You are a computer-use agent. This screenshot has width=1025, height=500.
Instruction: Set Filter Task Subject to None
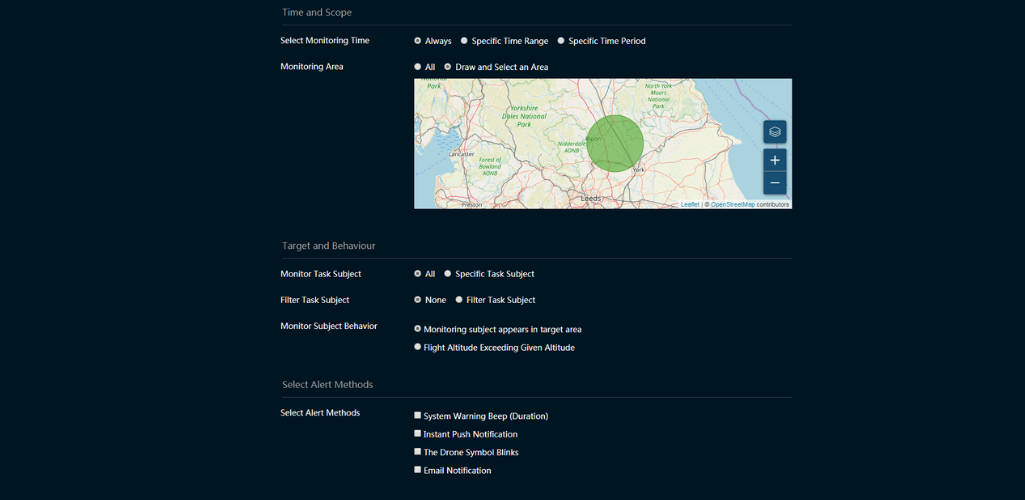(x=418, y=300)
